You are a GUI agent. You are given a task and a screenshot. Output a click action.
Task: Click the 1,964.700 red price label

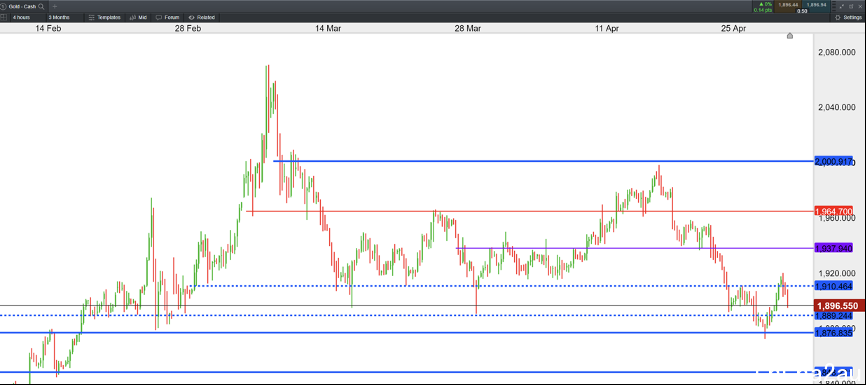point(834,211)
